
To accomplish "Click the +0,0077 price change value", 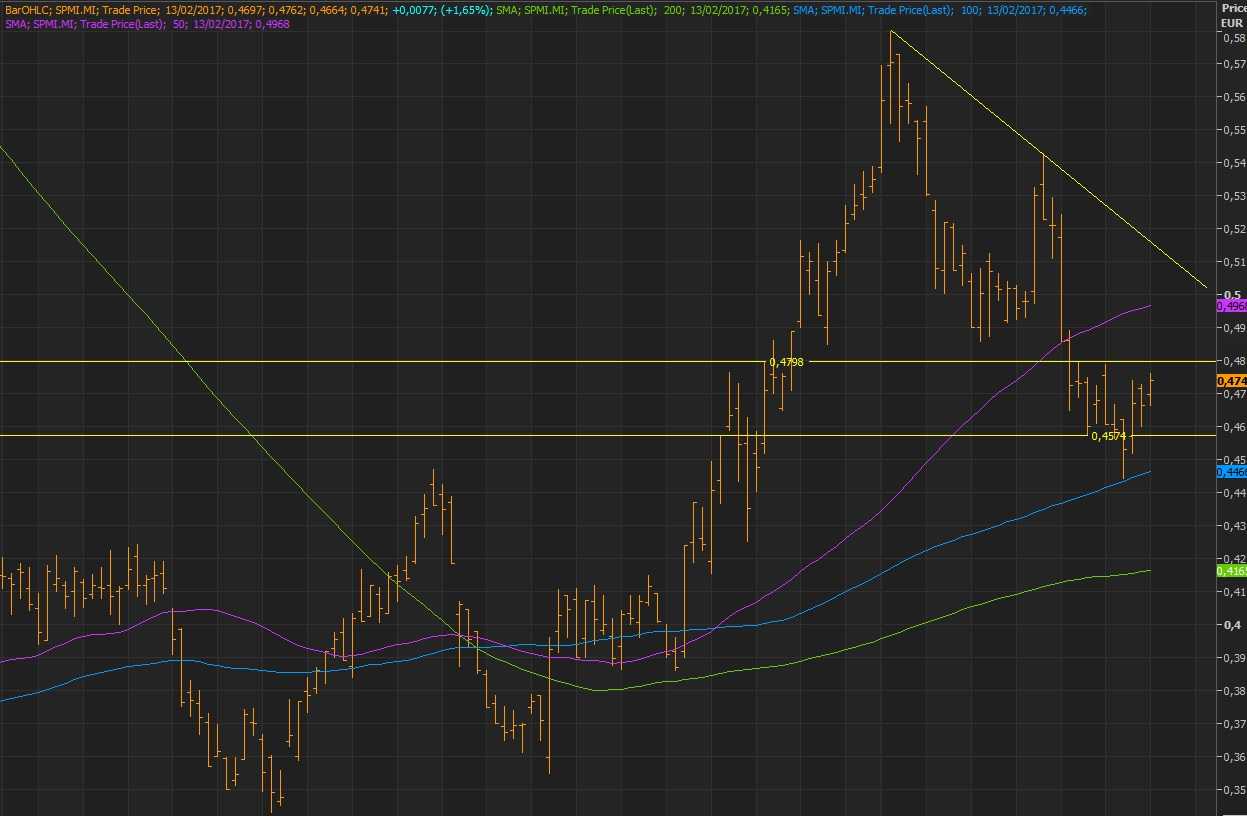I will 414,9.
